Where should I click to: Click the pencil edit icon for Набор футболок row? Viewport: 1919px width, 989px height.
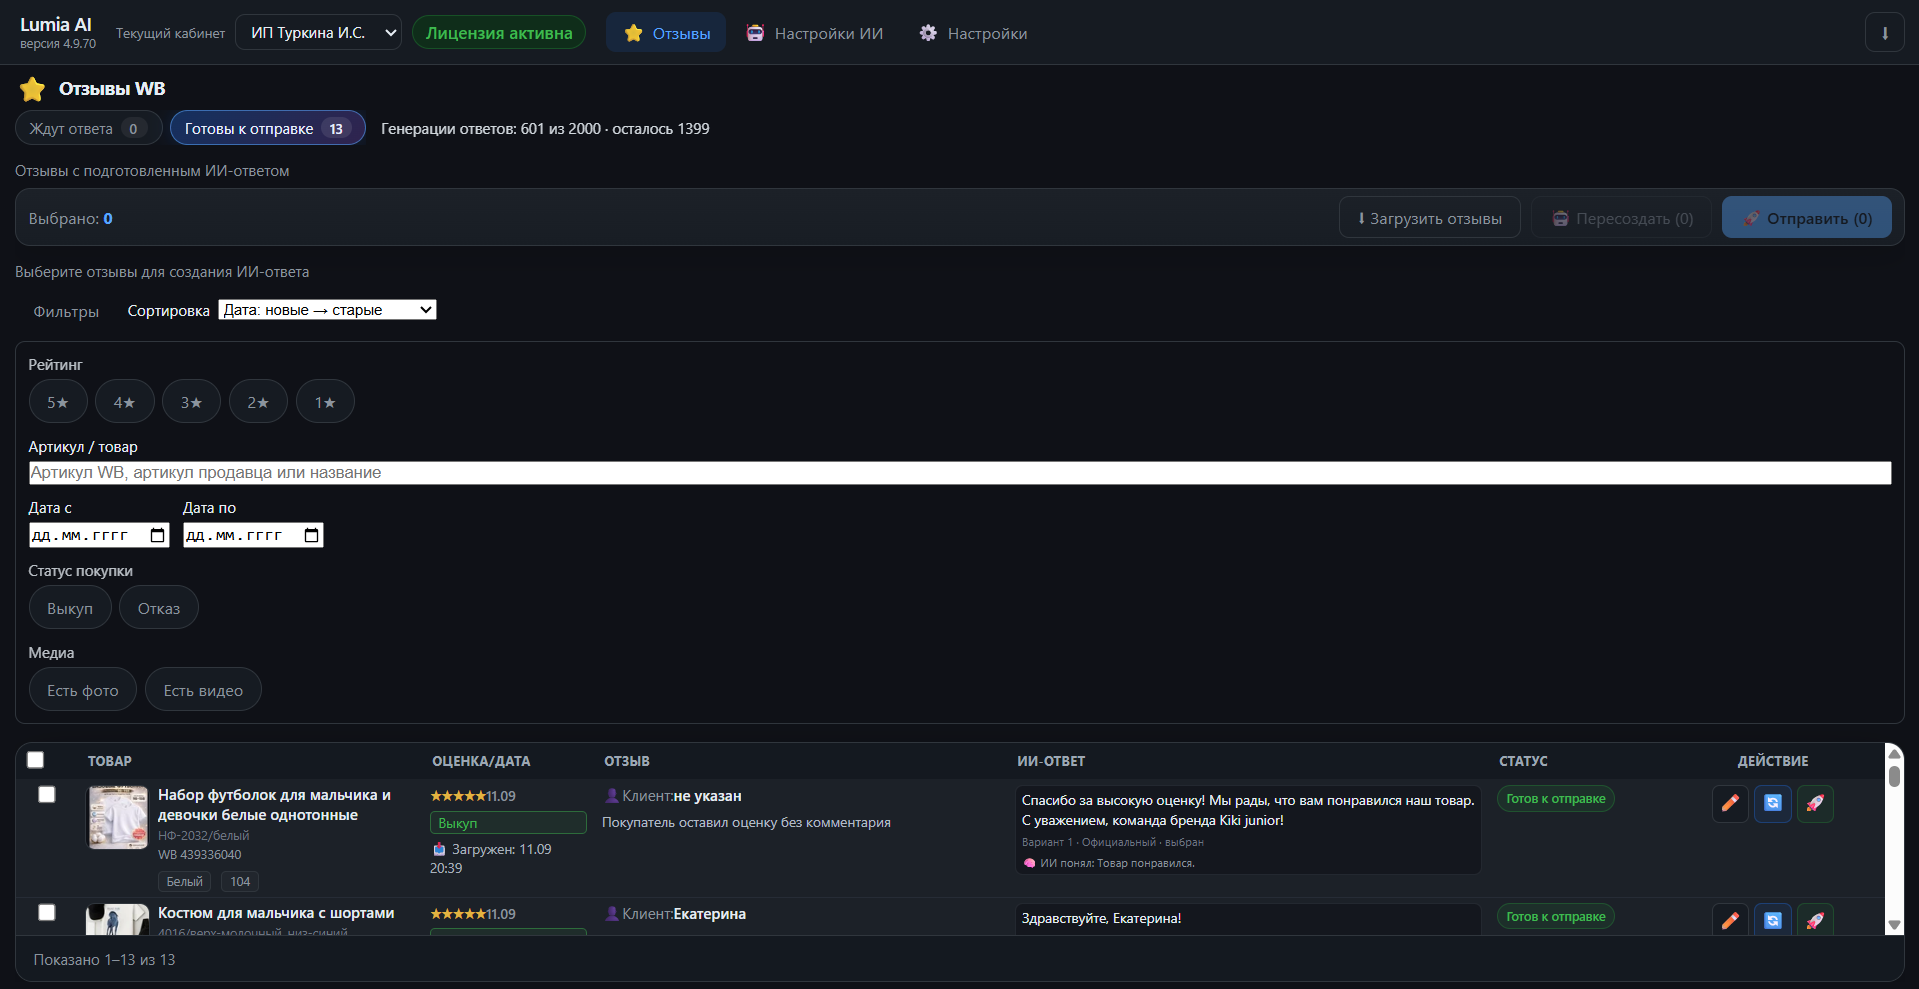[1730, 803]
